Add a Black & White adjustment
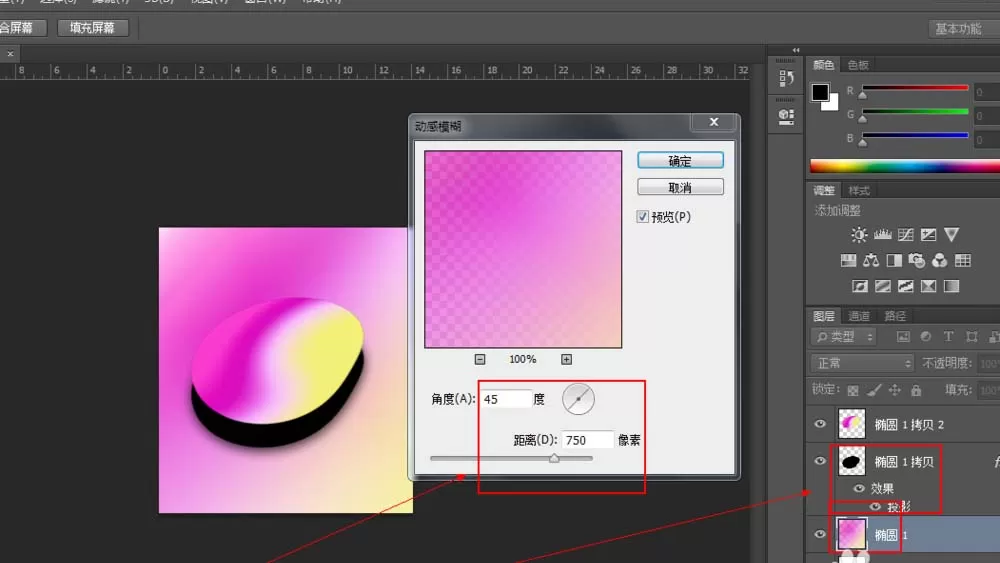 (x=894, y=260)
